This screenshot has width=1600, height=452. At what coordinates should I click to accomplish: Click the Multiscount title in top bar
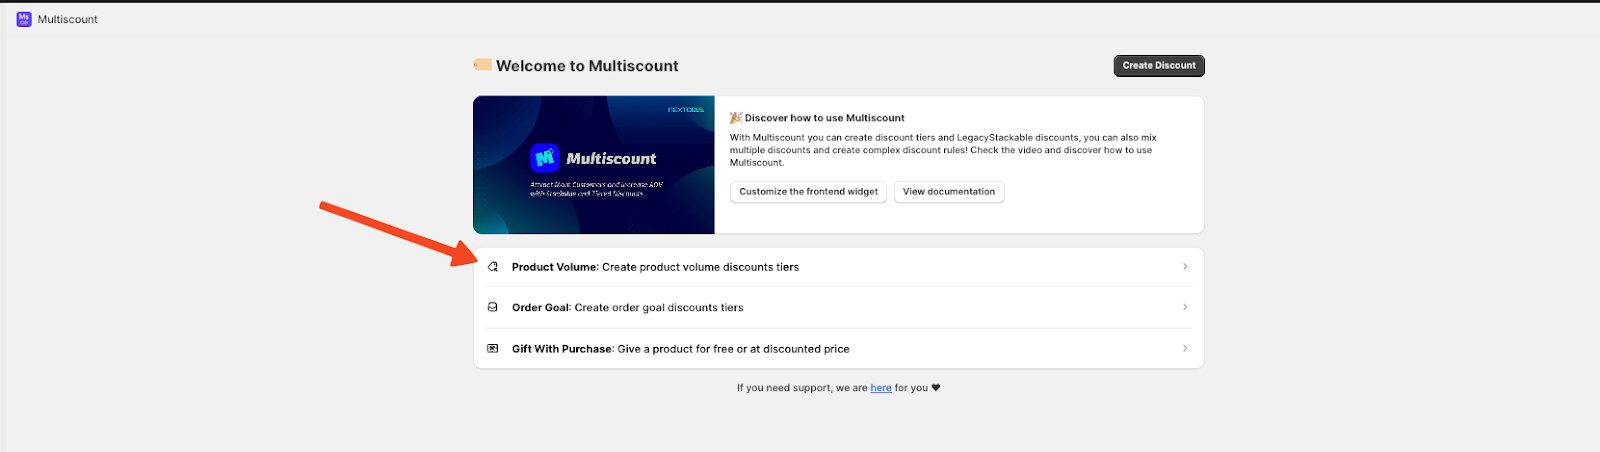pos(68,19)
